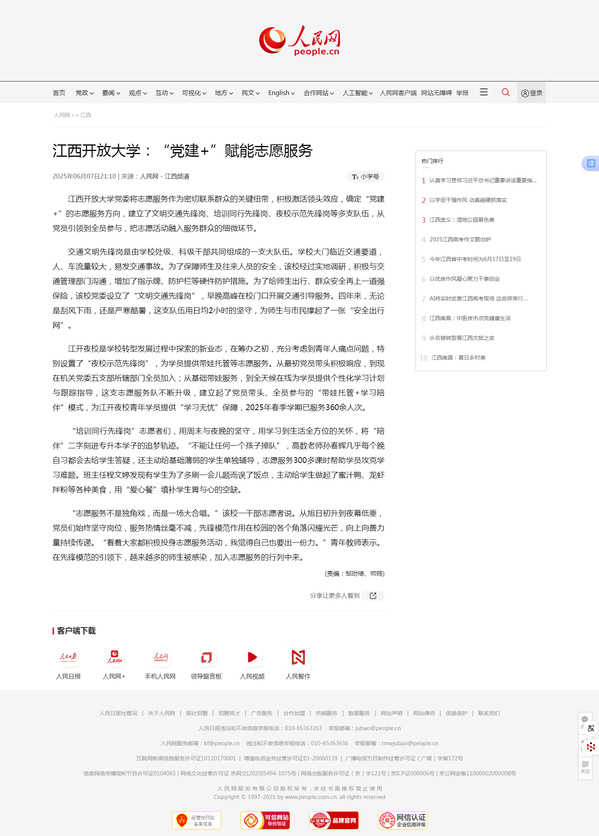This screenshot has width=599, height=836.
Task: Expand the English language dropdown
Action: [281, 93]
